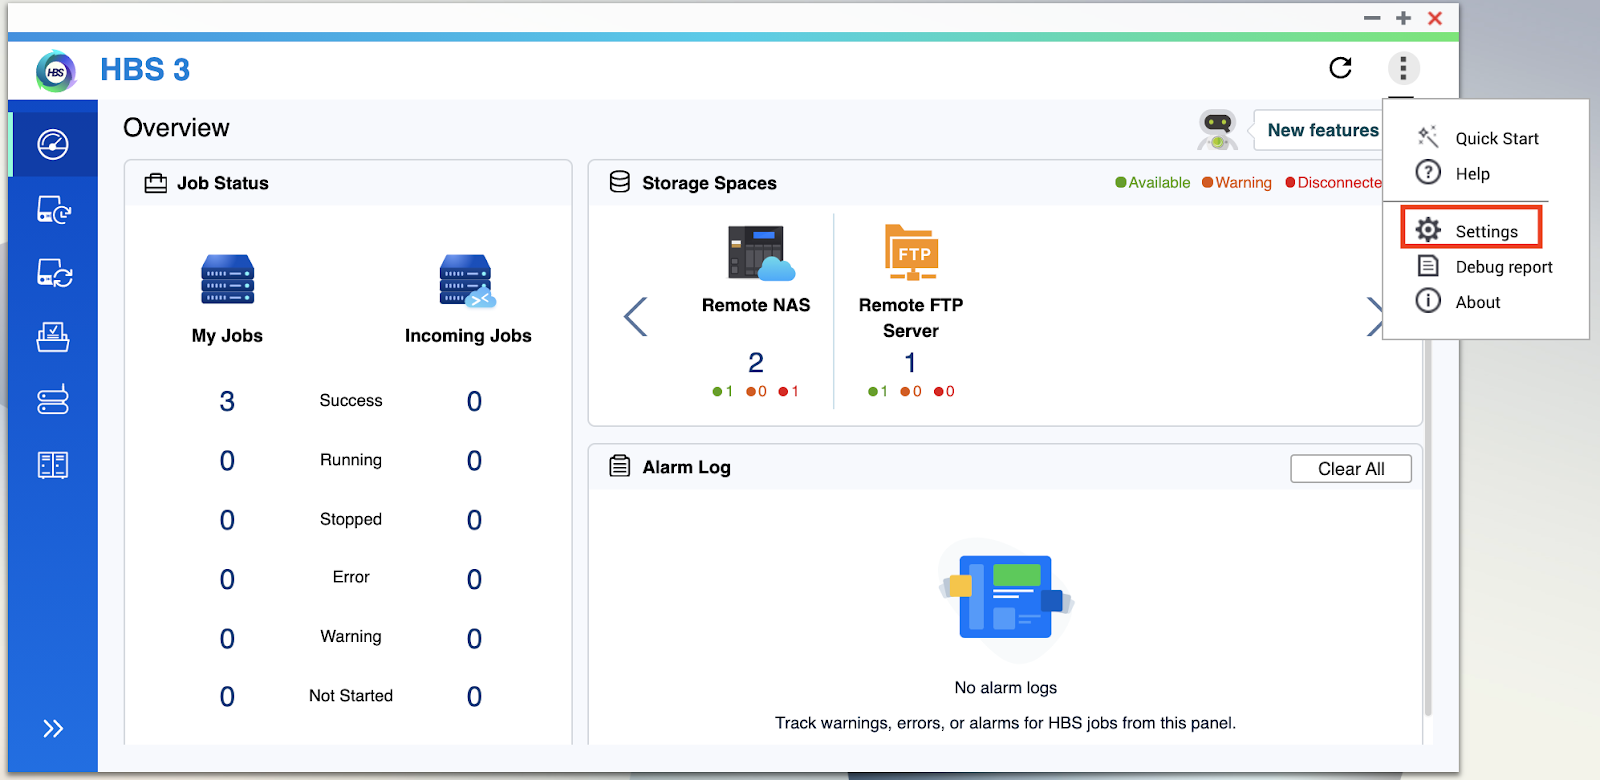Open the Overview dashboard sidebar icon
The height and width of the screenshot is (780, 1600).
click(53, 145)
